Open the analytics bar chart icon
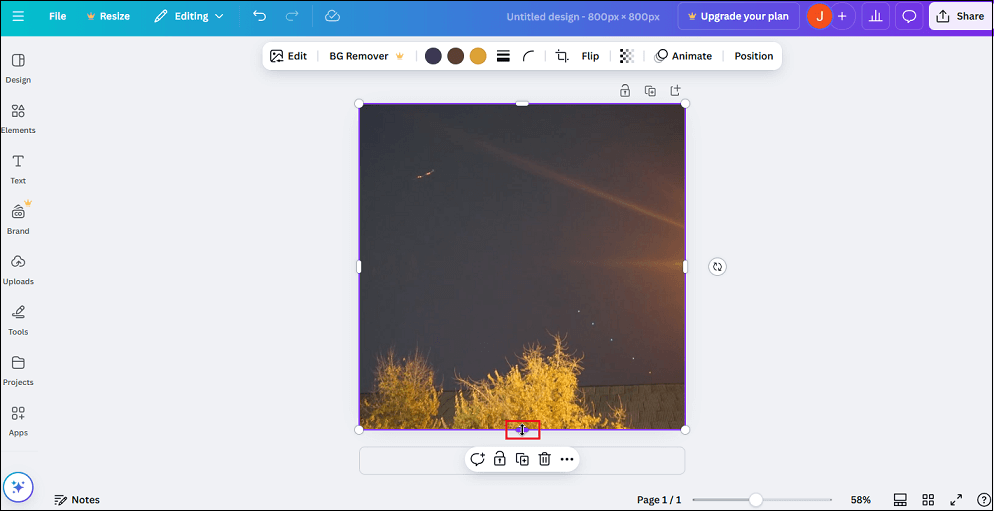 tap(875, 16)
